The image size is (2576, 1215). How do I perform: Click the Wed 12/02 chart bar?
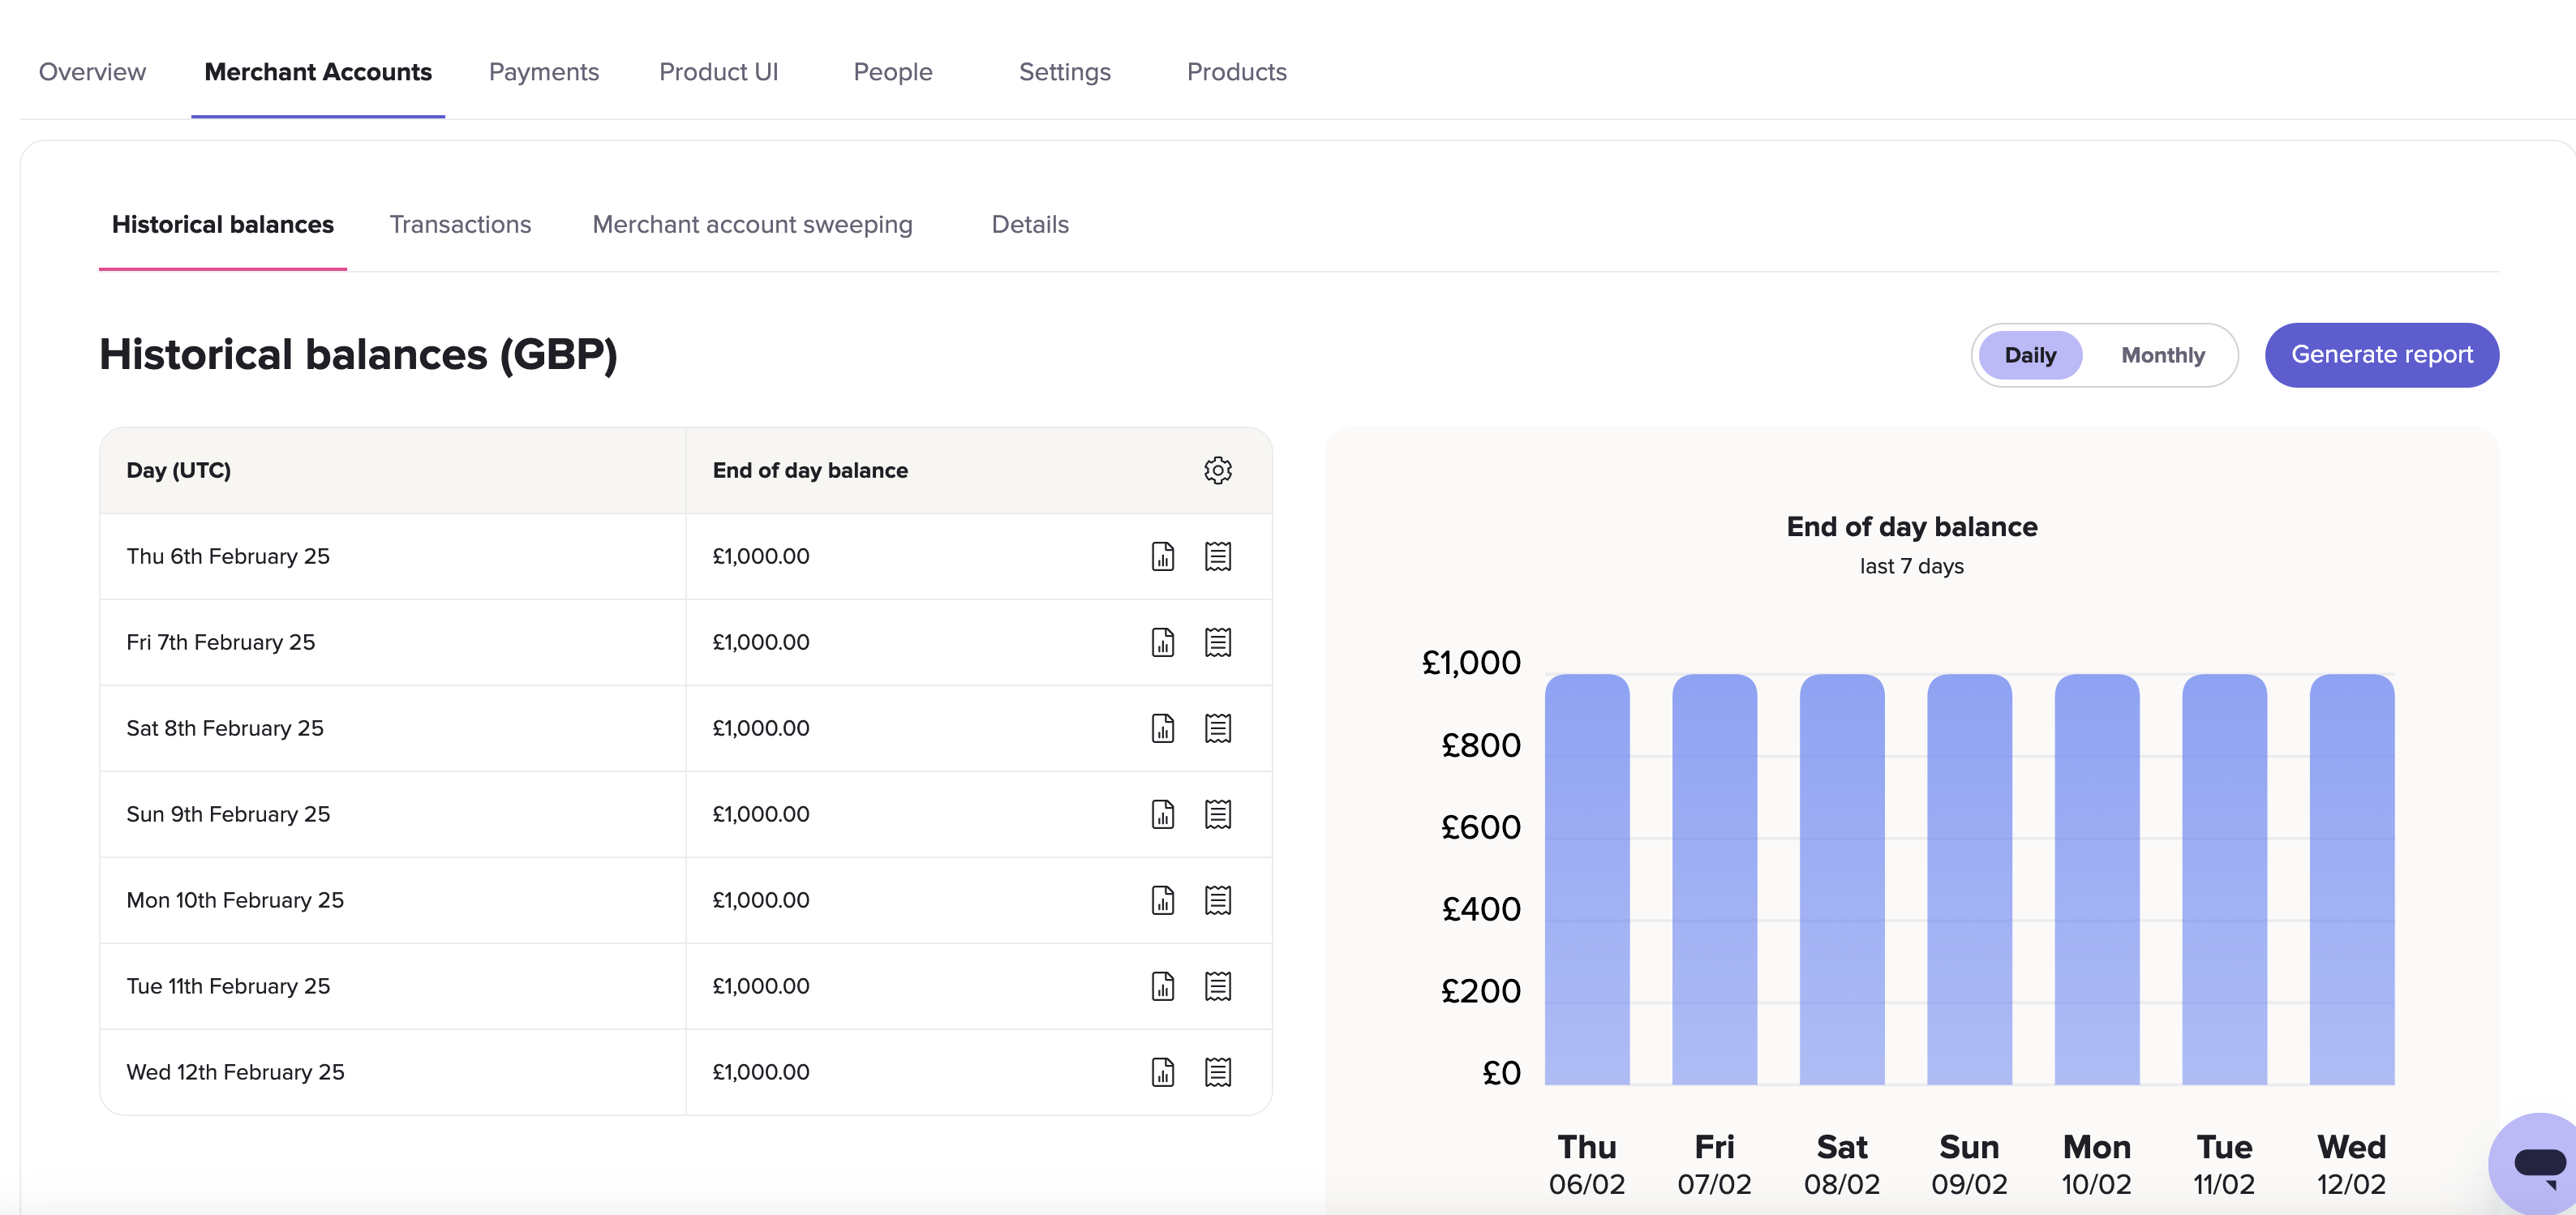[x=2351, y=878]
